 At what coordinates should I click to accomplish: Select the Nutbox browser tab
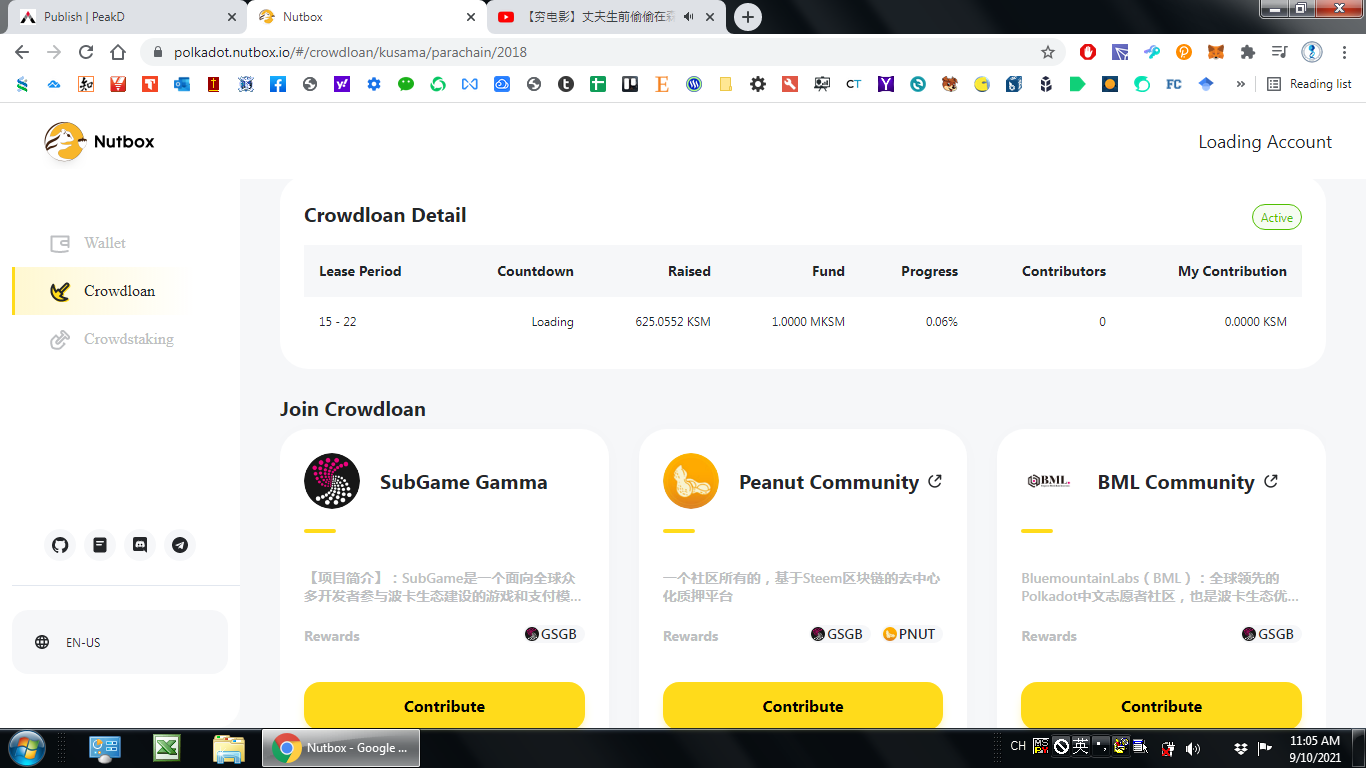point(367,17)
